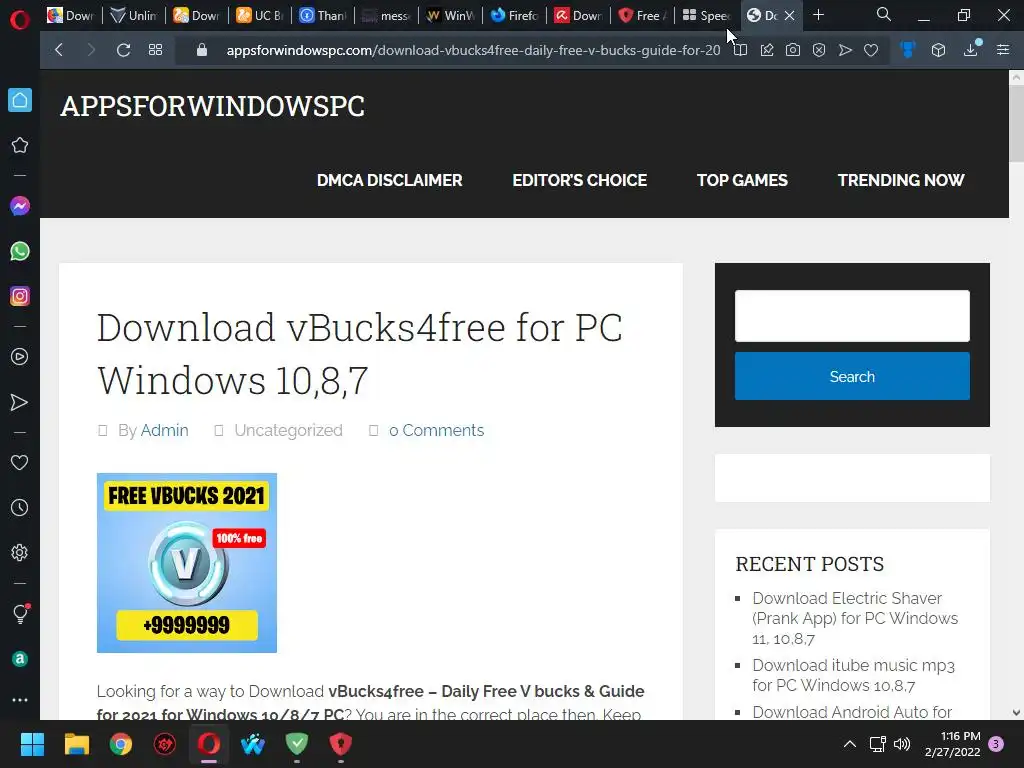The width and height of the screenshot is (1024, 768).
Task: Open the ad blocker shield icon in address bar
Action: 819,50
